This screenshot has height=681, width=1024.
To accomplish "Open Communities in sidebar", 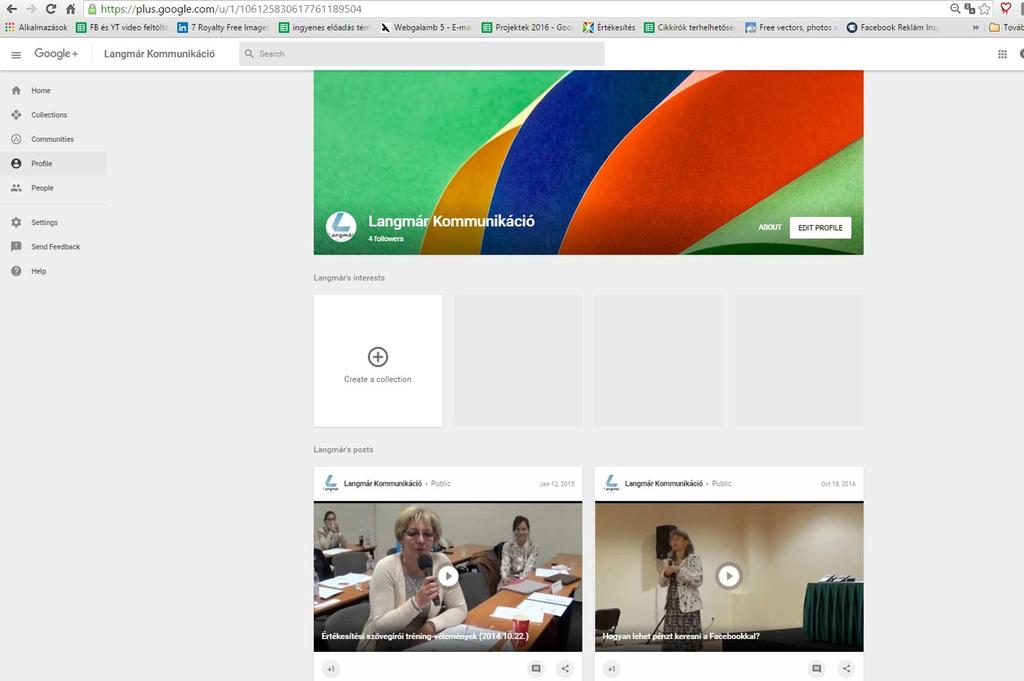I will tap(54, 139).
